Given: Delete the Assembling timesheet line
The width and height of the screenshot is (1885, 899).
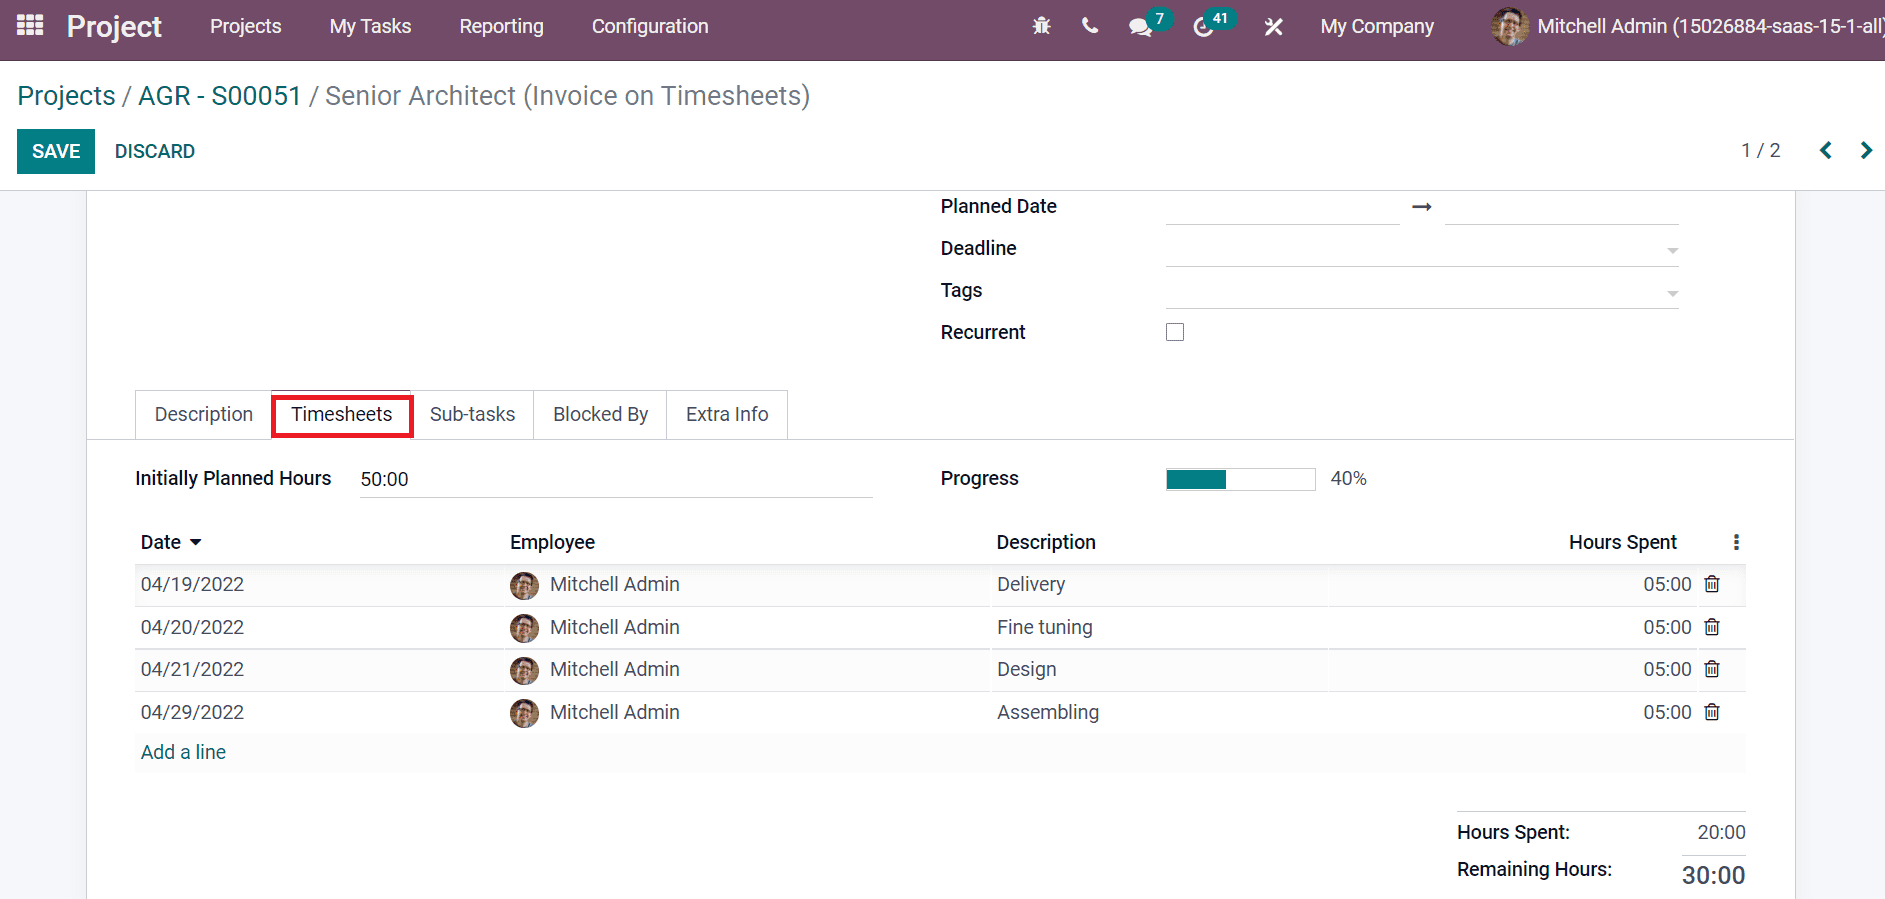Looking at the screenshot, I should (x=1712, y=712).
